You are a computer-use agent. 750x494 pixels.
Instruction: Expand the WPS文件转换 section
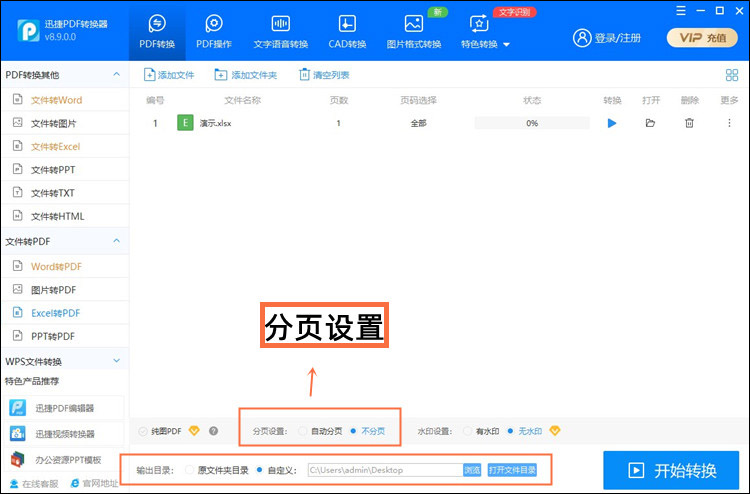(116, 361)
